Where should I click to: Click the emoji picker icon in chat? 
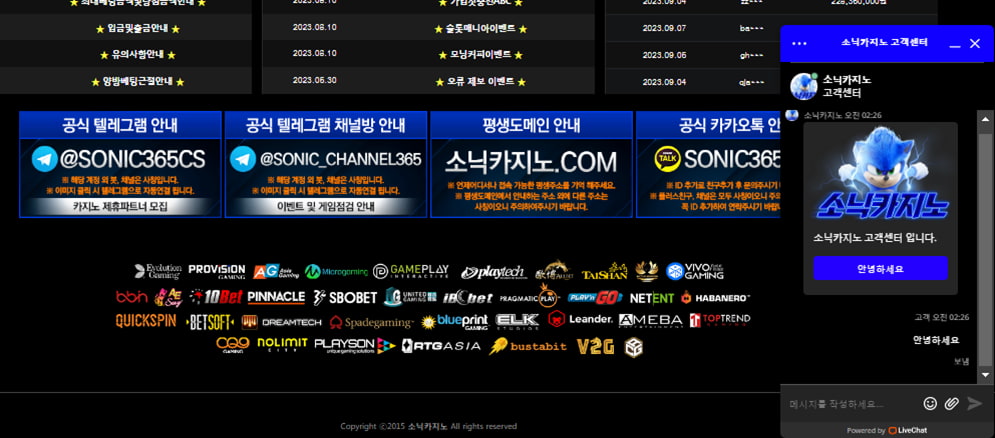coord(930,403)
